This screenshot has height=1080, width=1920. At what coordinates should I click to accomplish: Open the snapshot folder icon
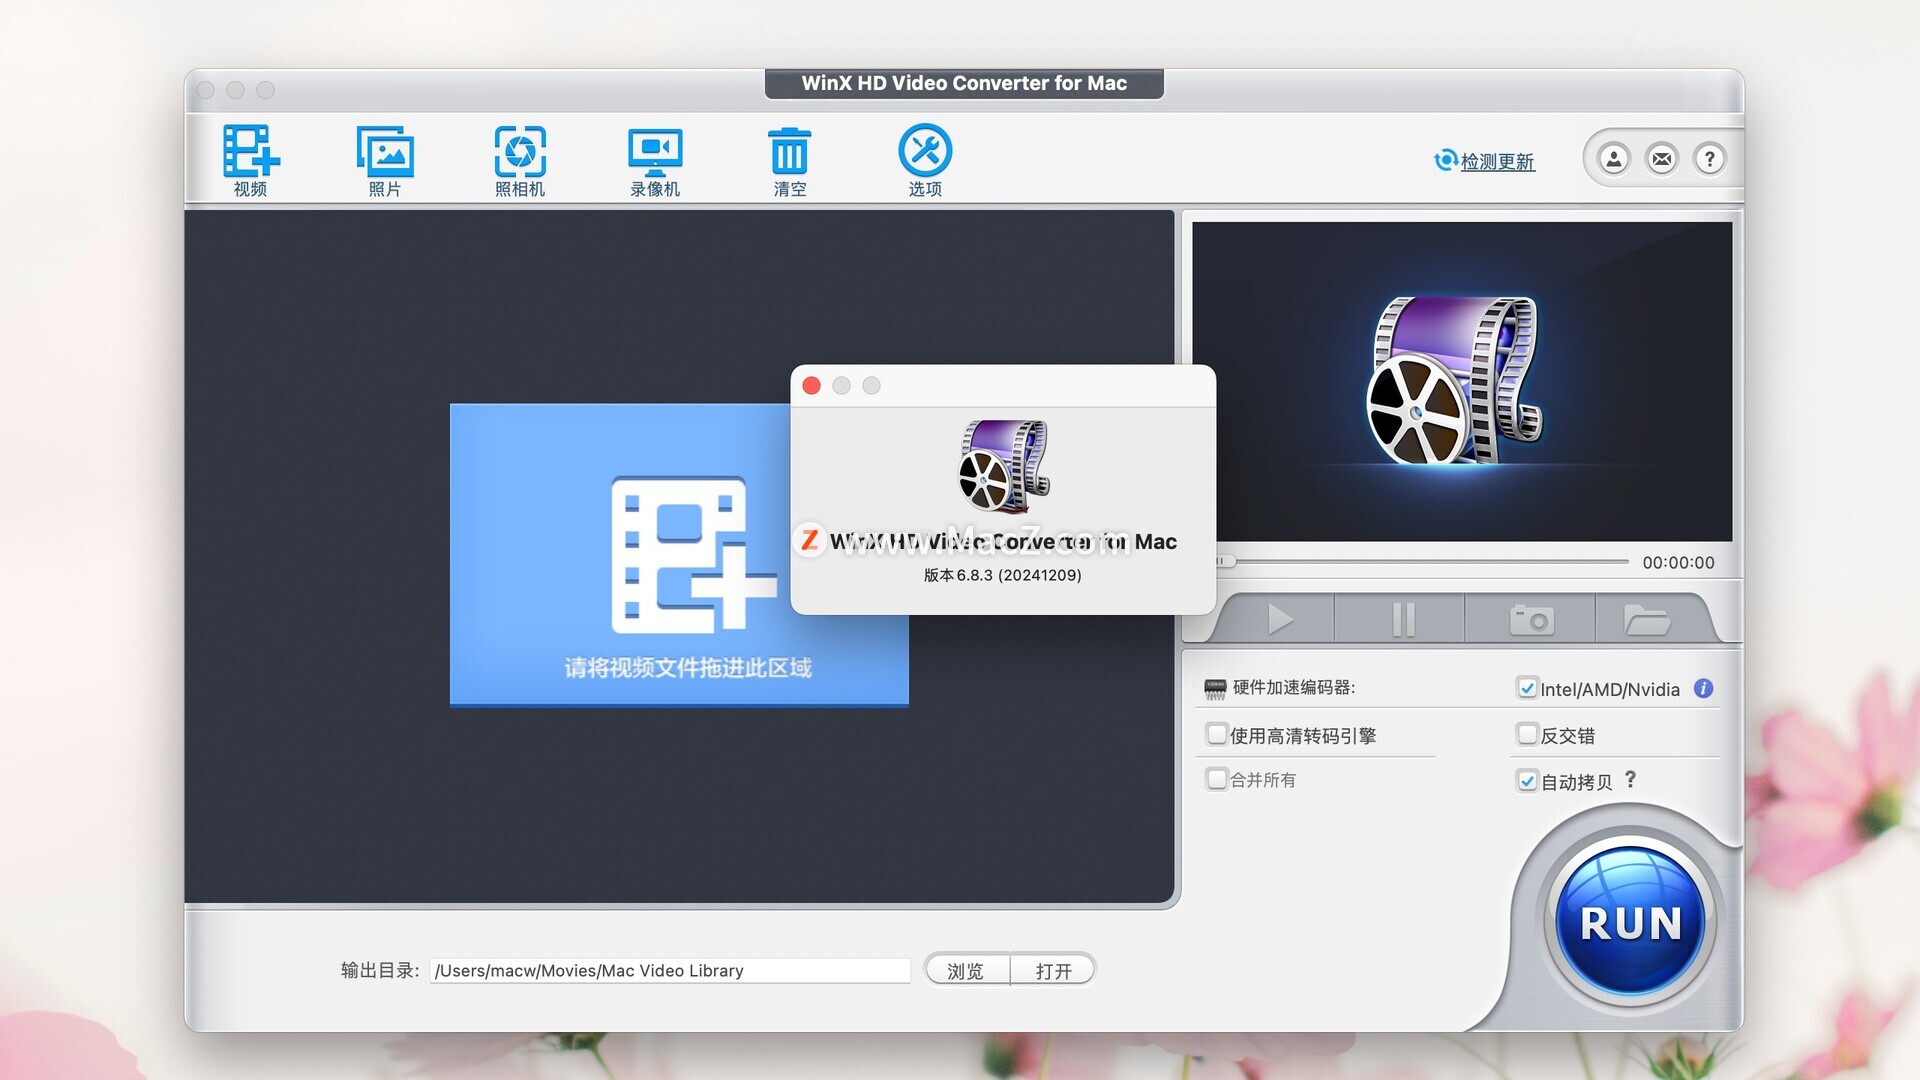point(1648,619)
